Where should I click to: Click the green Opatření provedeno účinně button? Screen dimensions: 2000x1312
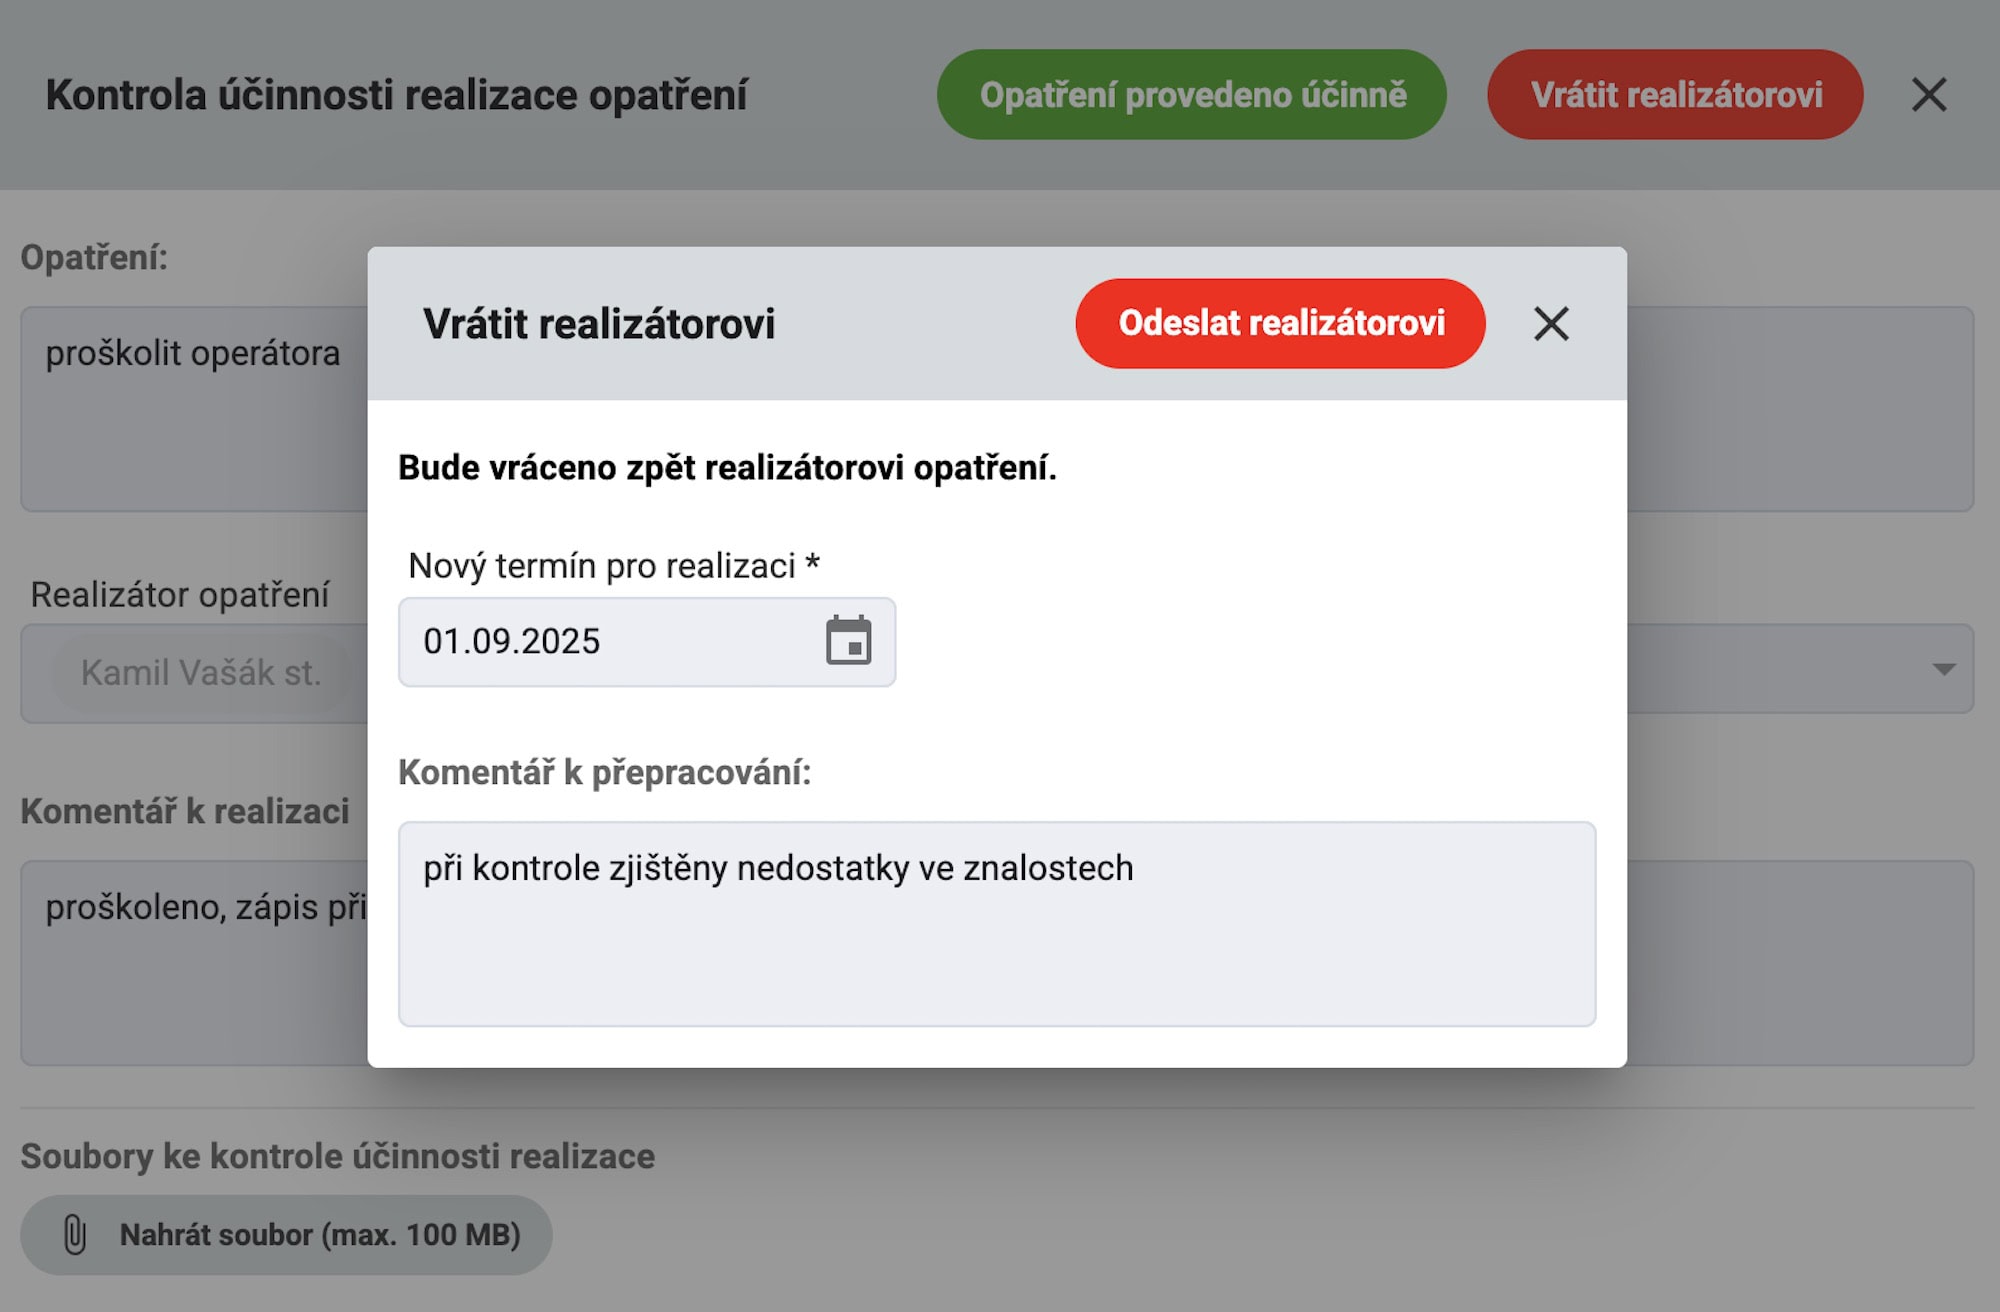point(1191,95)
